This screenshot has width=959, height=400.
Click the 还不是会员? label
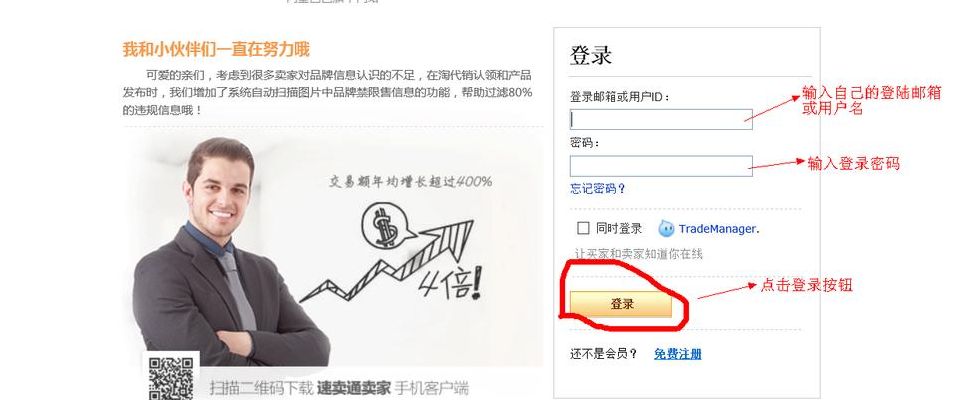click(x=604, y=354)
